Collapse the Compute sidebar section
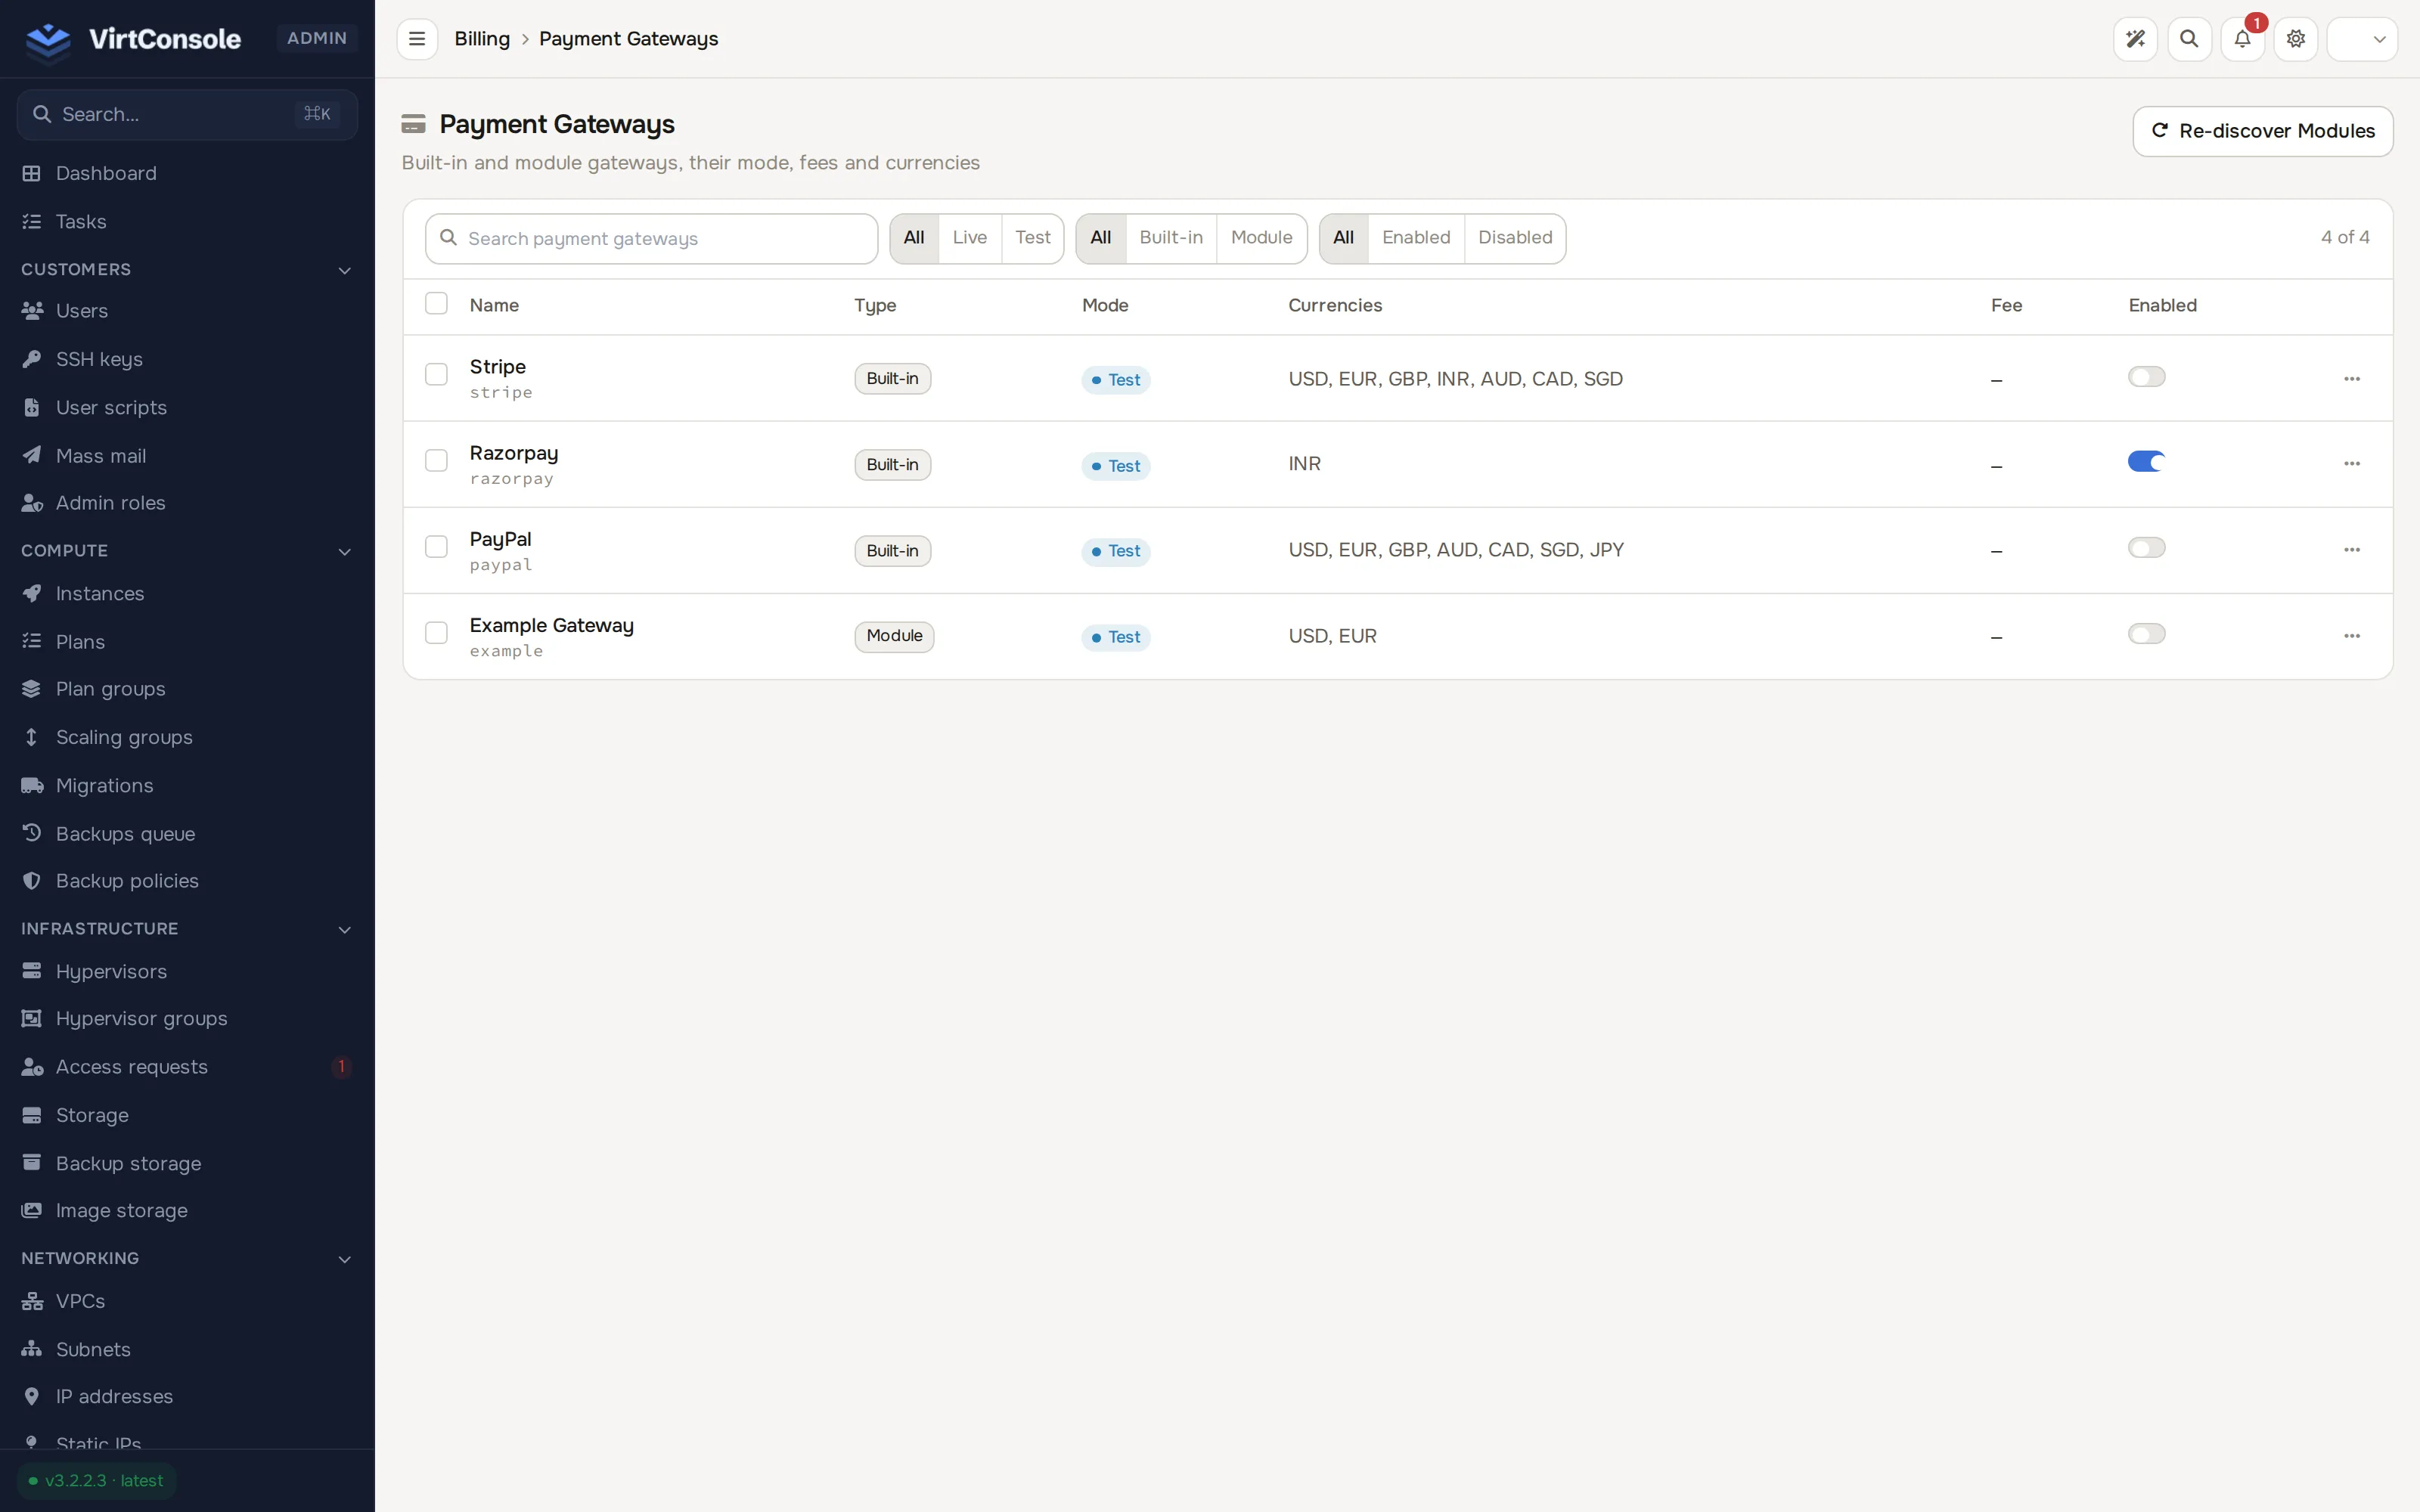 (345, 551)
